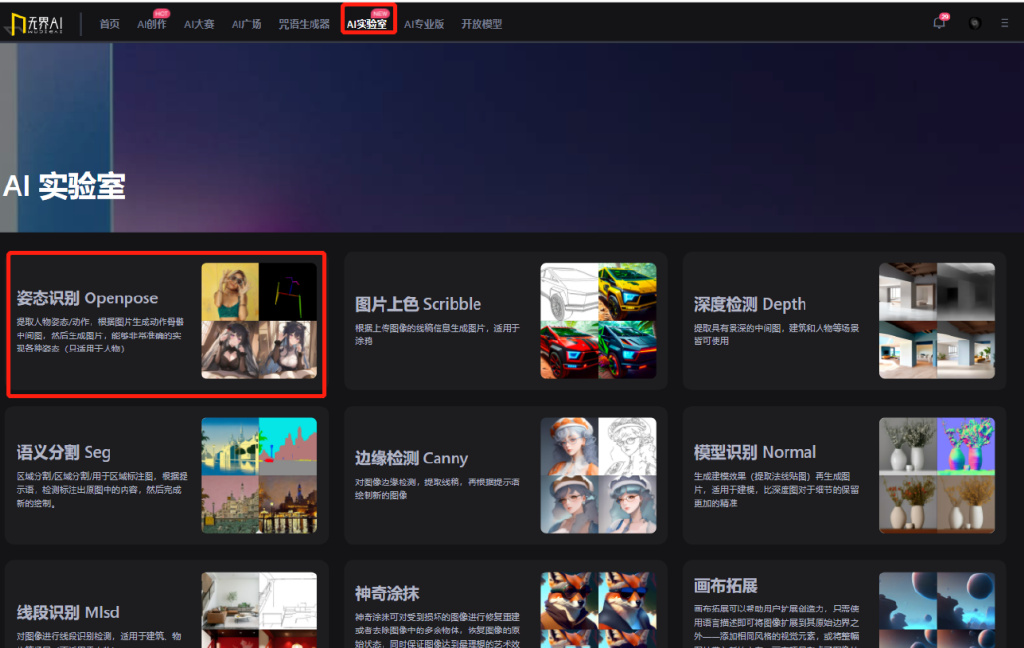
Task: Open the hamburger menu icon
Action: [x=1004, y=24]
